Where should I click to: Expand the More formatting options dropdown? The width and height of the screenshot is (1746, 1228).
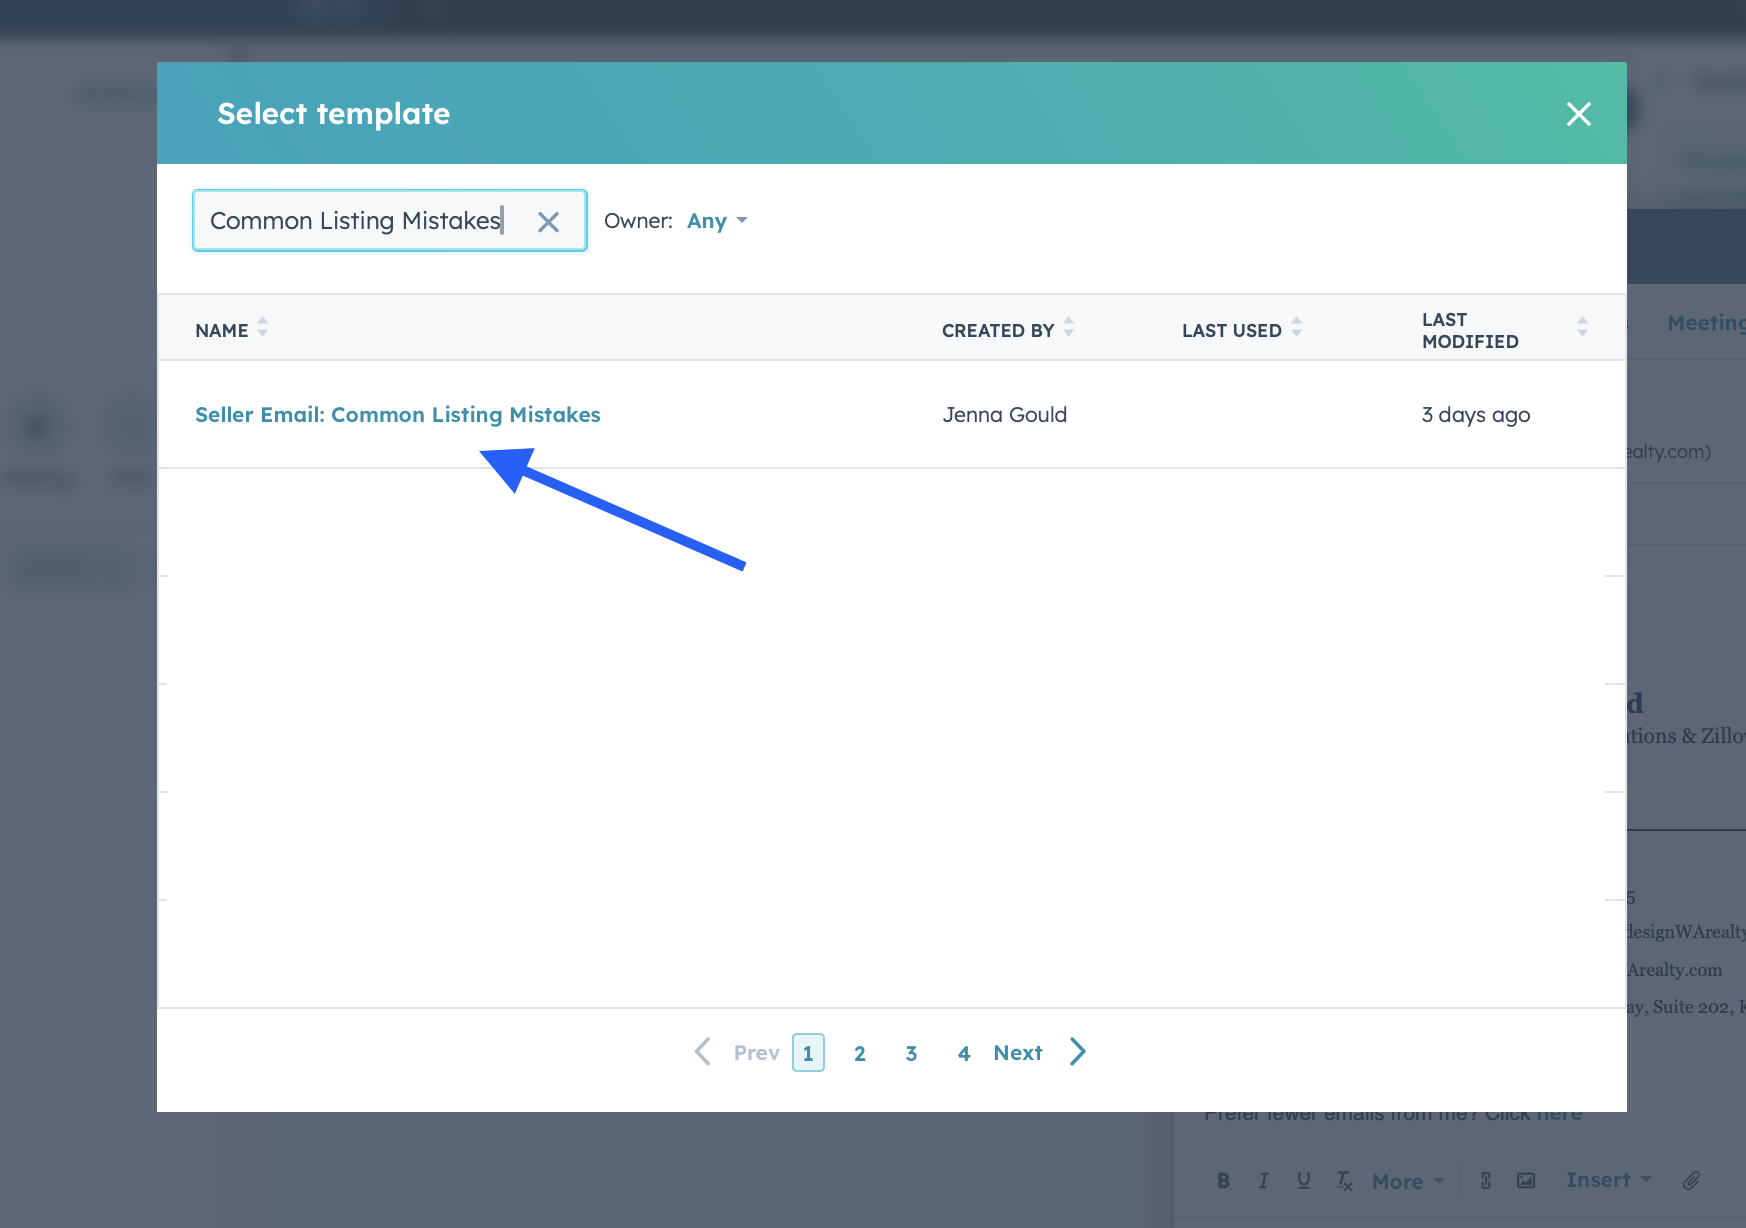[x=1407, y=1182]
